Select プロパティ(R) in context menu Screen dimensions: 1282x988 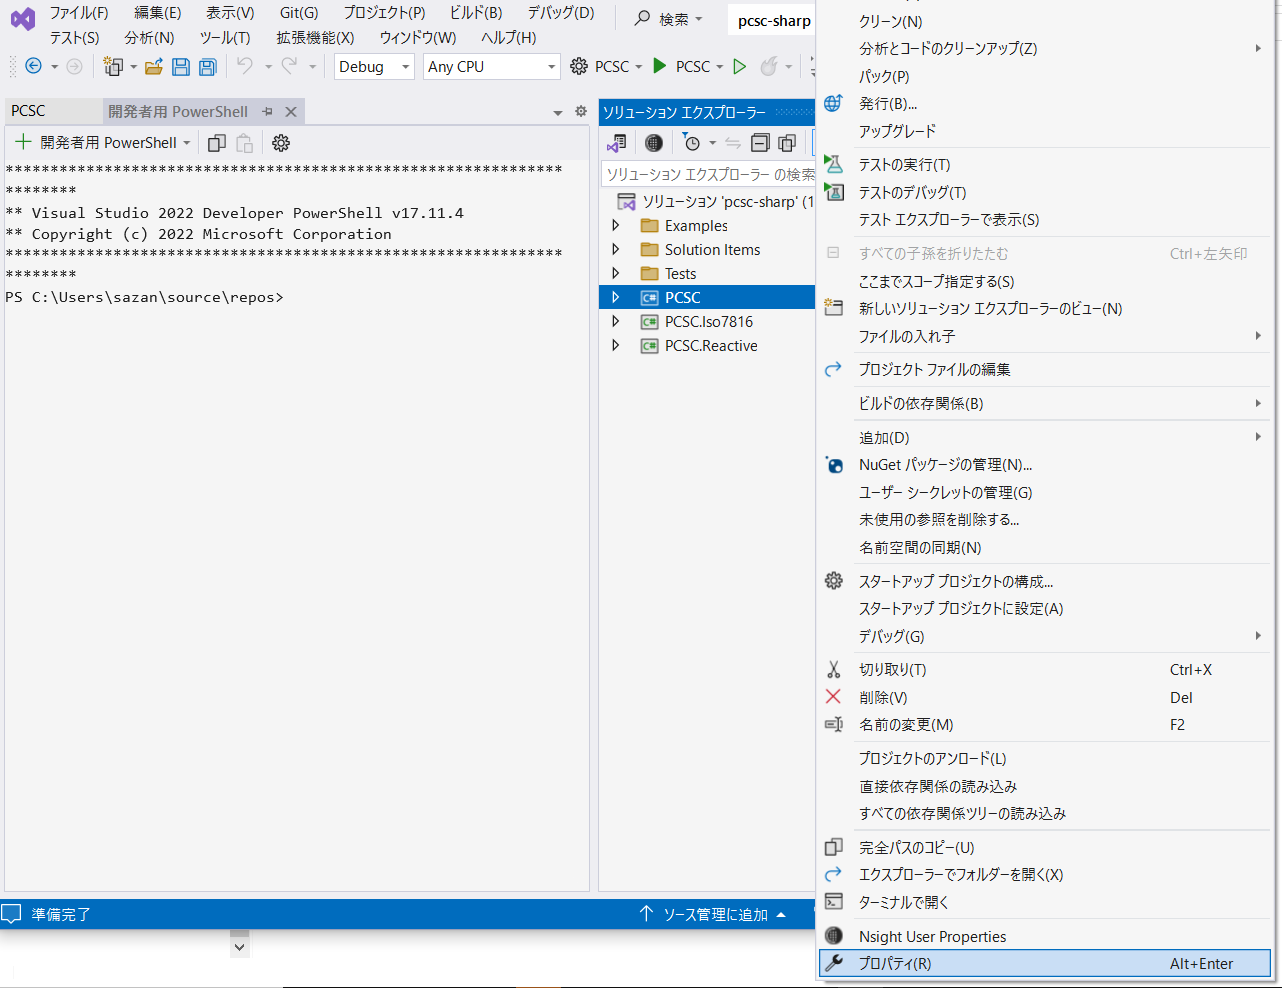point(1044,964)
